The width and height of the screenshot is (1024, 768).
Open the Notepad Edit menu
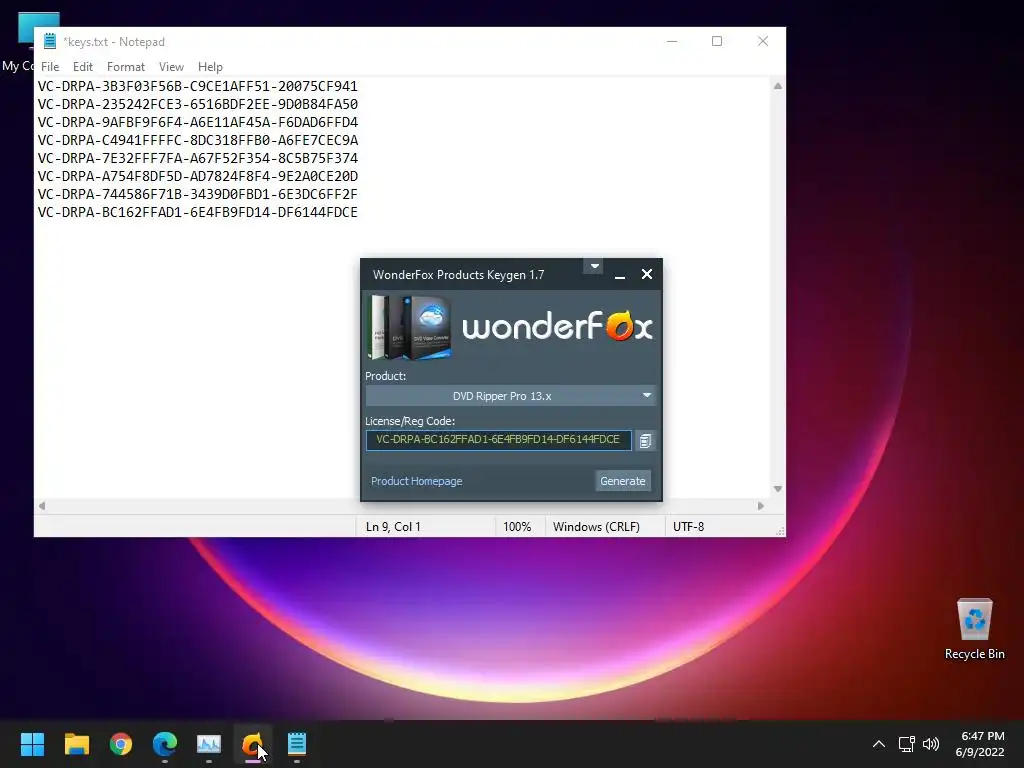[x=82, y=67]
